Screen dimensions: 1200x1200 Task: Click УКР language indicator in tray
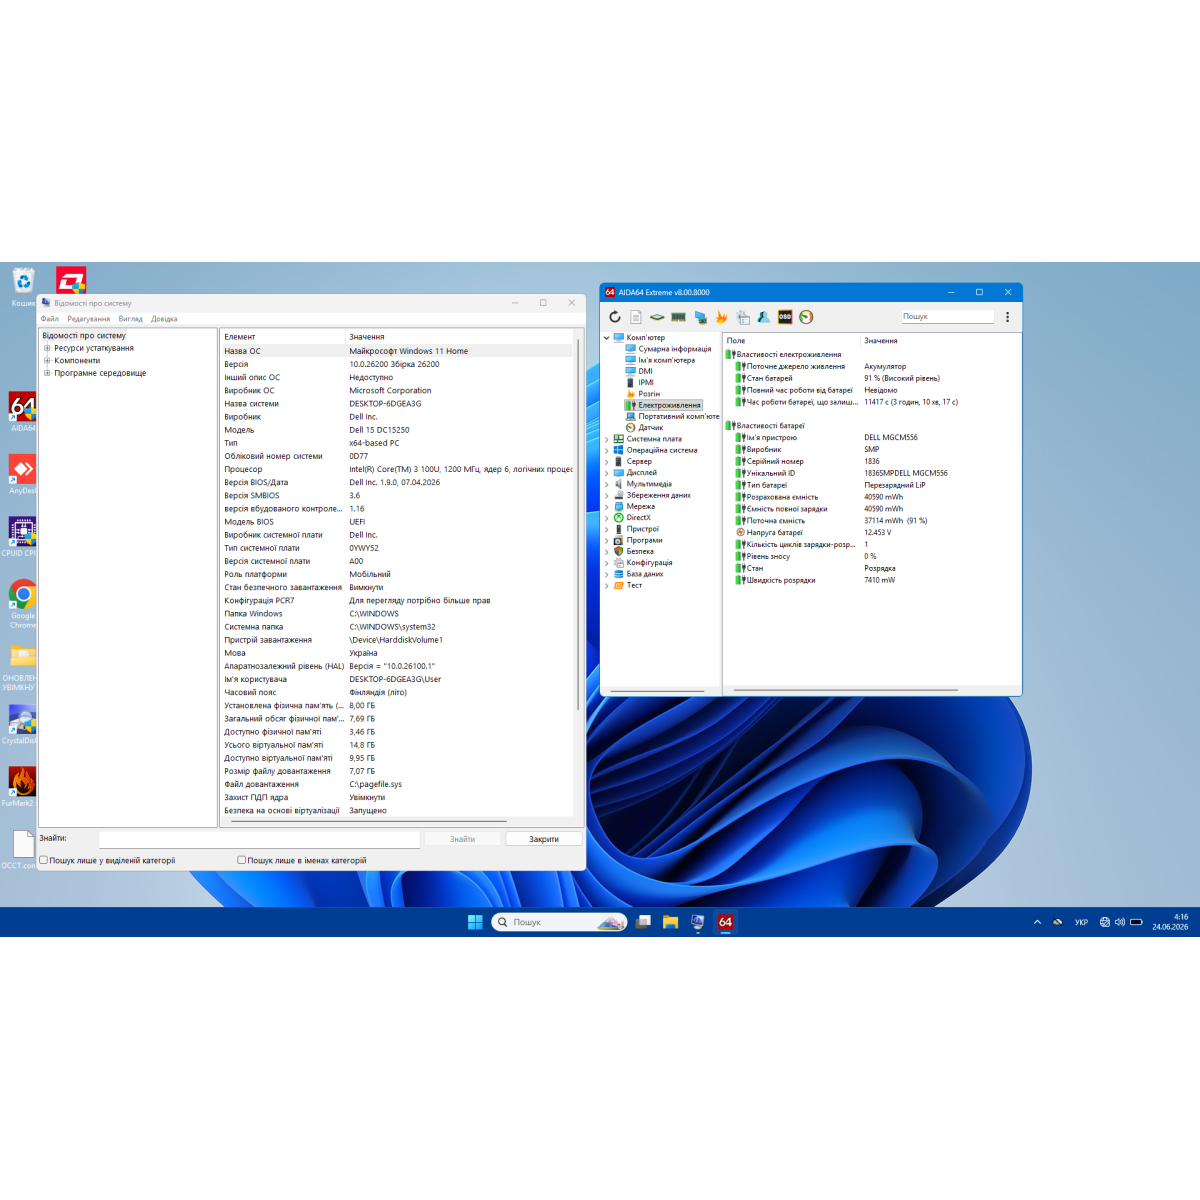click(1081, 922)
